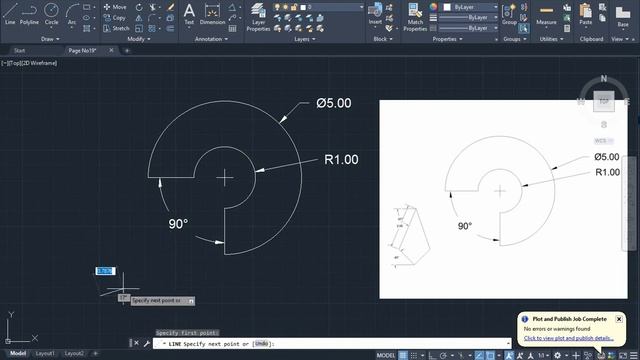Screen dimensions: 640x360
Task: Click the Rotate tool icon
Action: click(x=139, y=7)
